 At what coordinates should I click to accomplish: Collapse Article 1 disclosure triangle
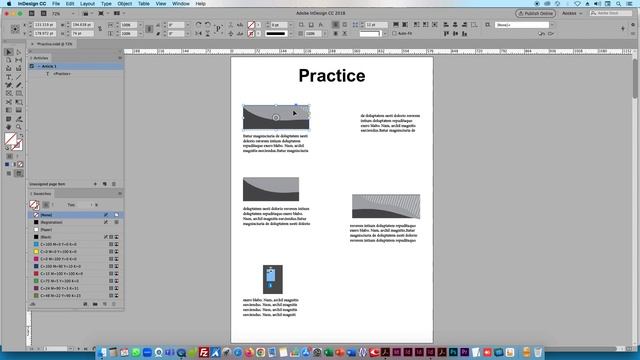(39, 66)
